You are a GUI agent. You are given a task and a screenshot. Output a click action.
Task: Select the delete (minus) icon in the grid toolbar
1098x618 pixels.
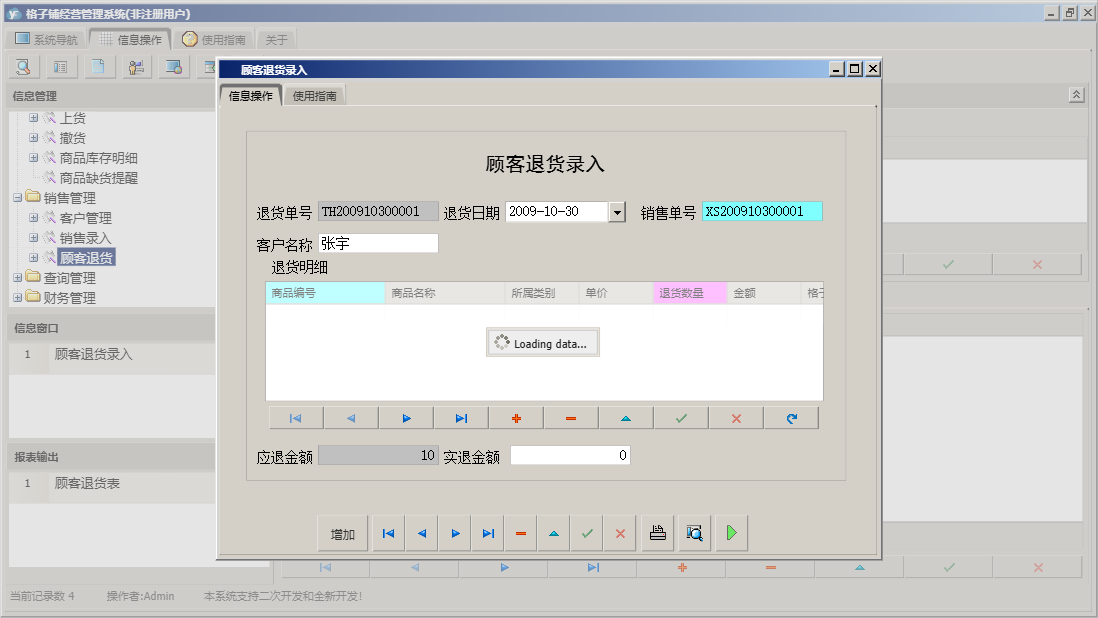[570, 417]
